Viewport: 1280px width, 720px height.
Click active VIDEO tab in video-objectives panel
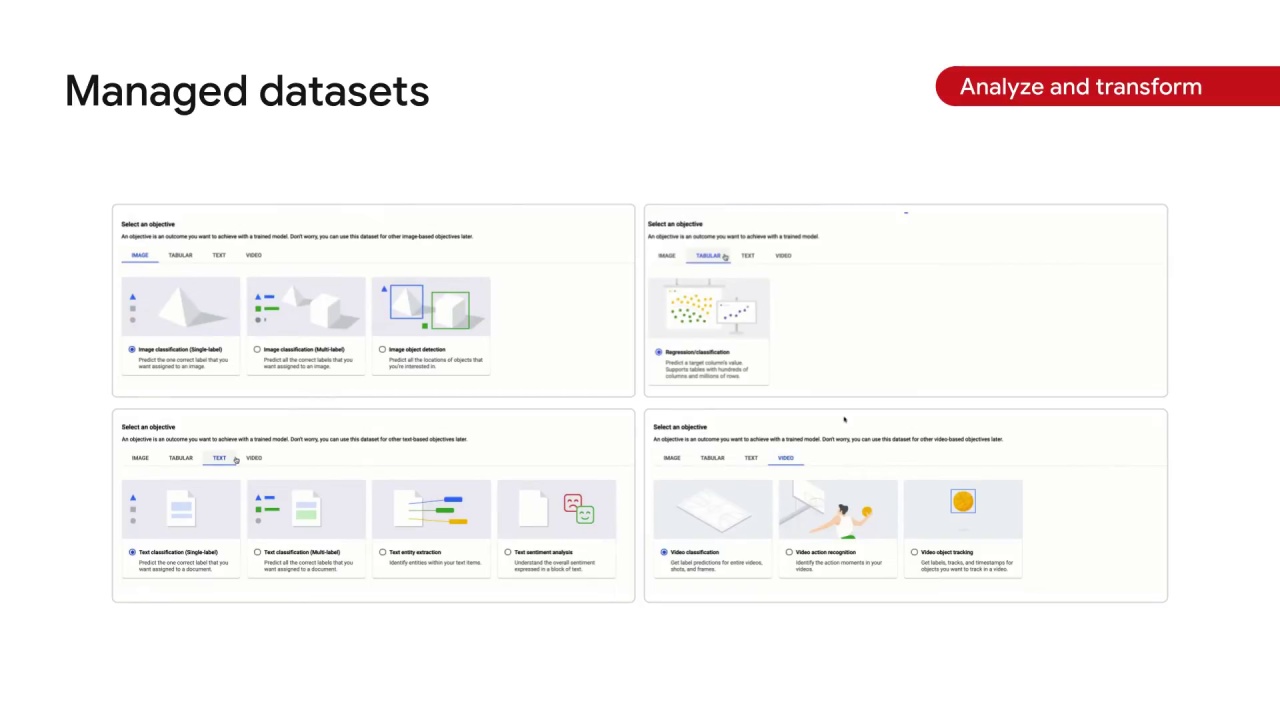pos(786,458)
